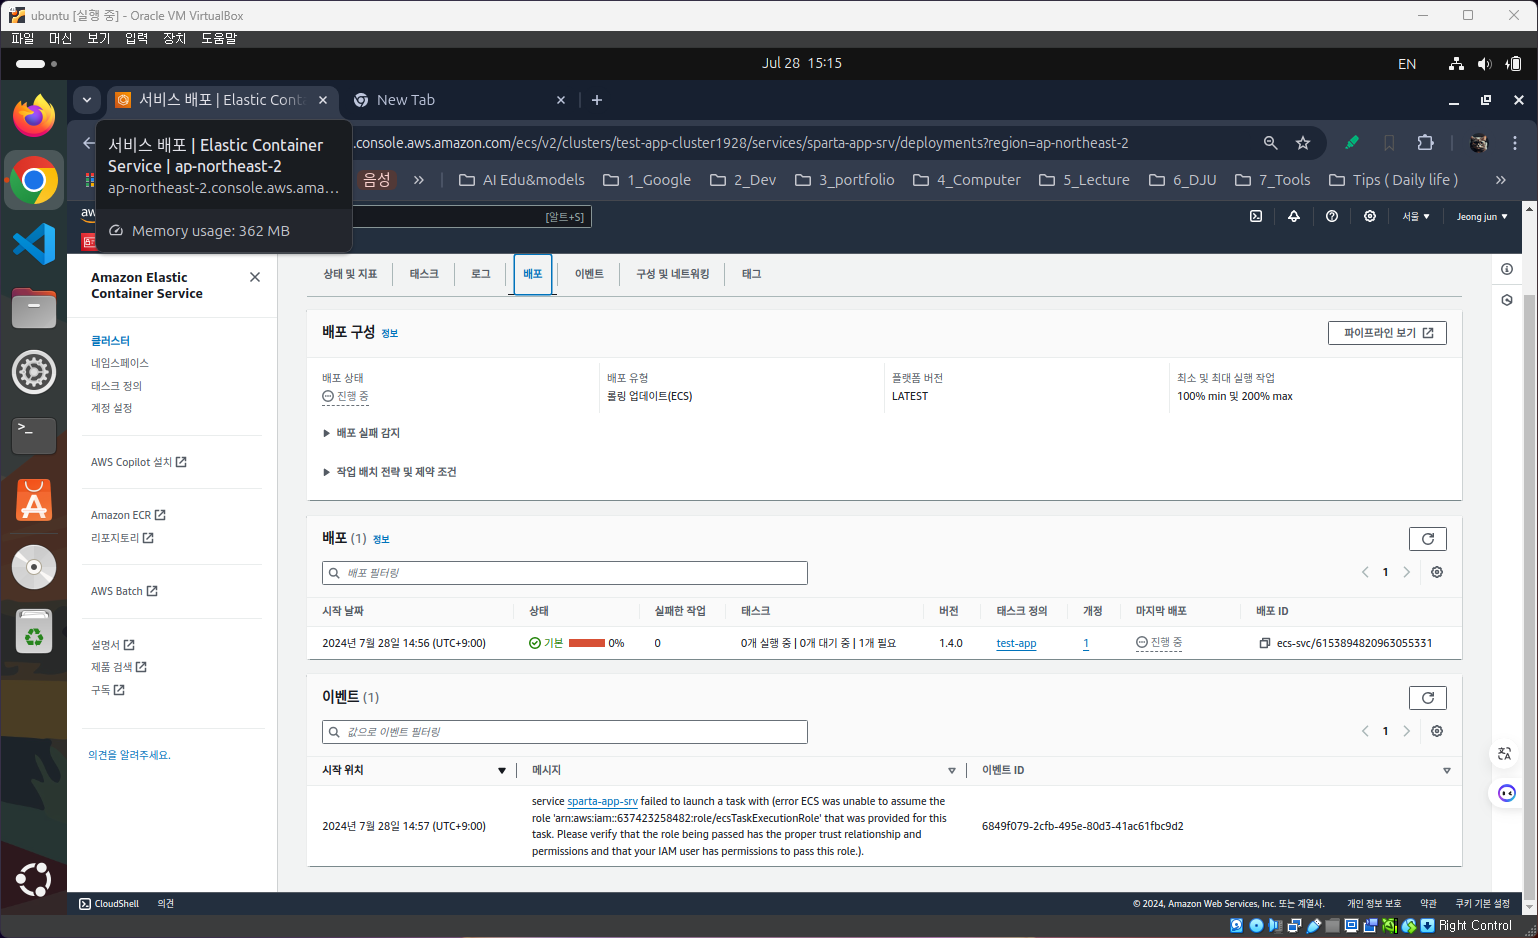Open the page zoom magnifier in the address bar
Viewport: 1538px width, 938px height.
tap(1270, 143)
